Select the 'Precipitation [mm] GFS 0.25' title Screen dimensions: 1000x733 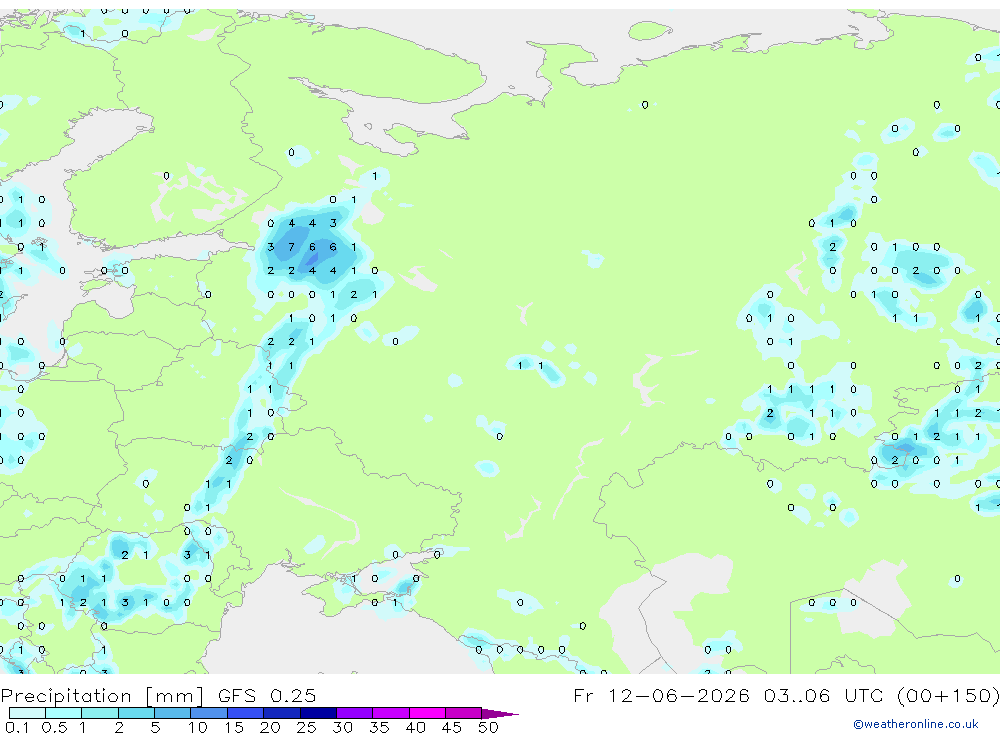click(158, 695)
